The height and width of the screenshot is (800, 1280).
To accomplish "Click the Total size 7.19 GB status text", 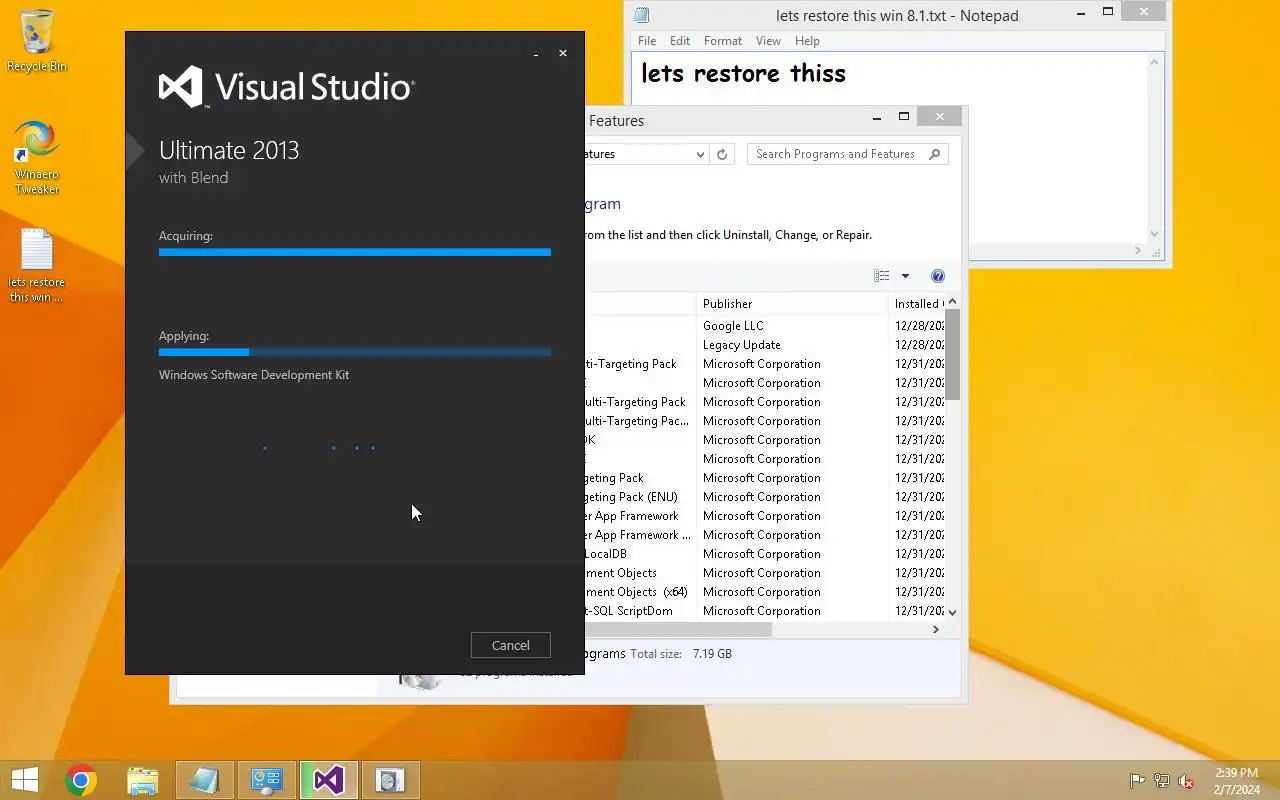I will point(681,654).
